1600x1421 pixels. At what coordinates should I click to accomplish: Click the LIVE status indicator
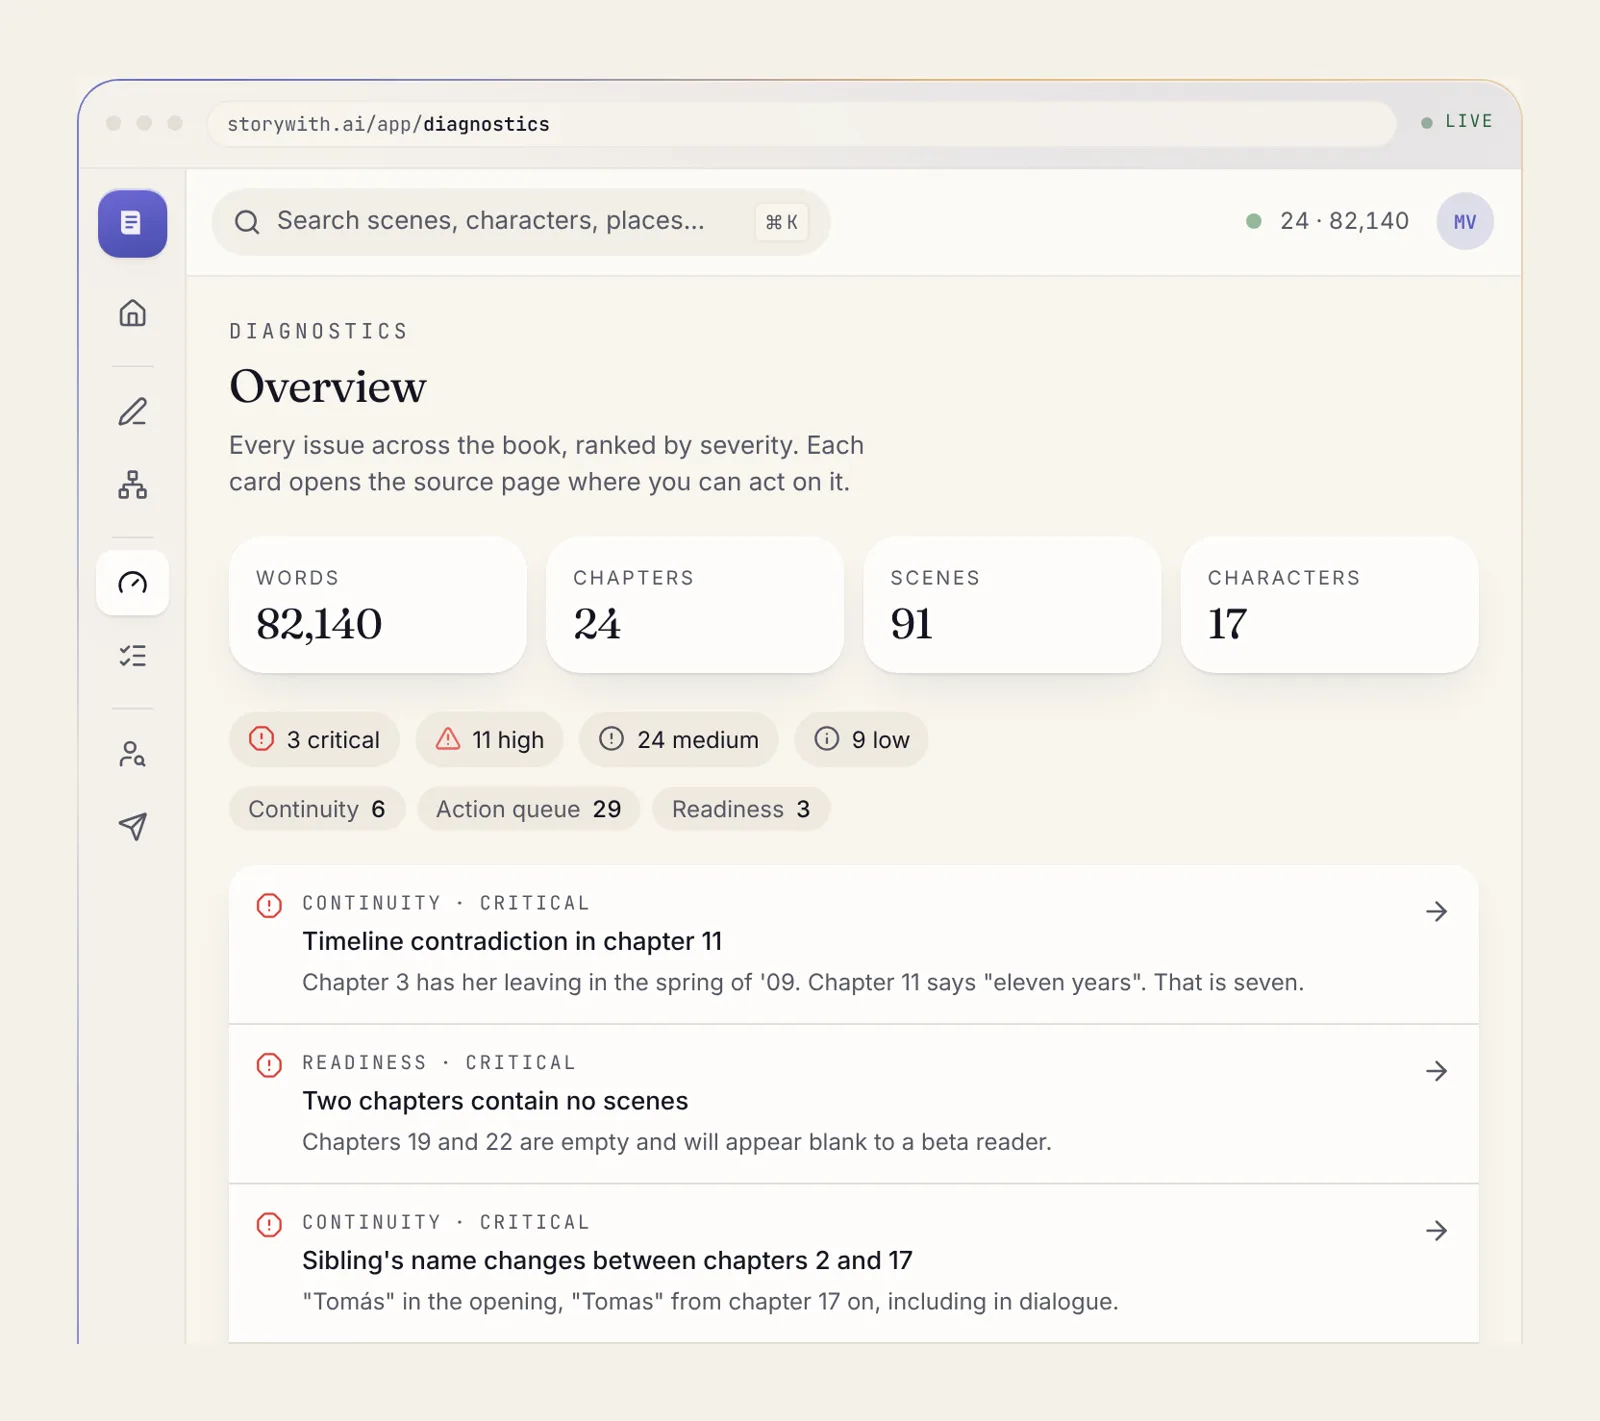1457,121
